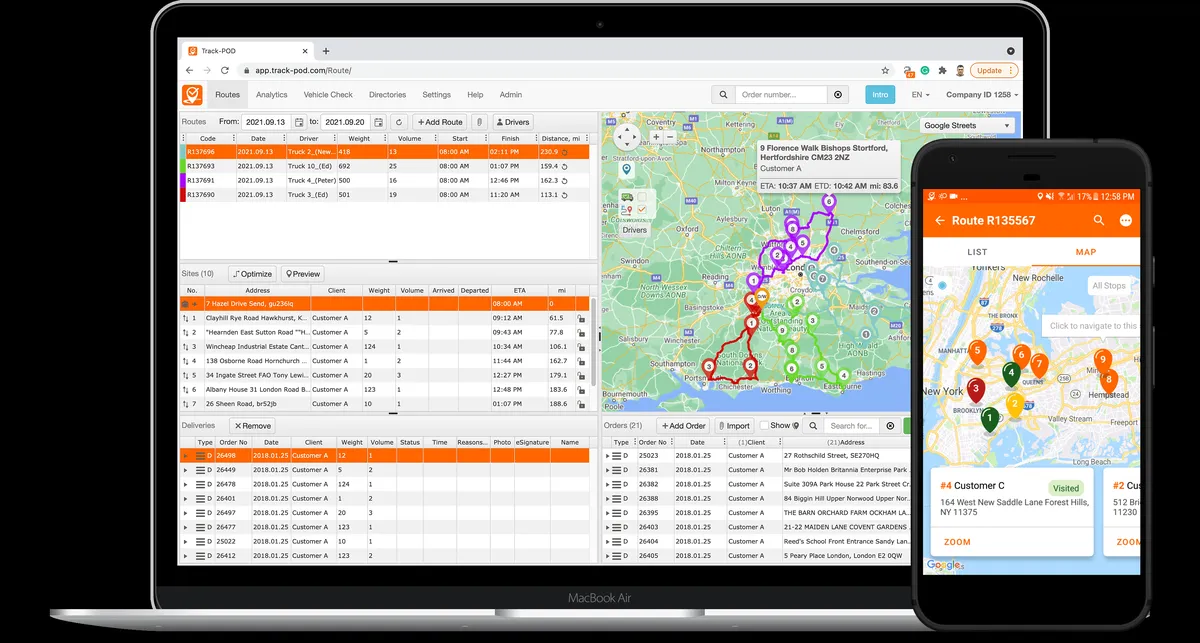Open the Routes tab
The width and height of the screenshot is (1200, 643).
point(228,95)
